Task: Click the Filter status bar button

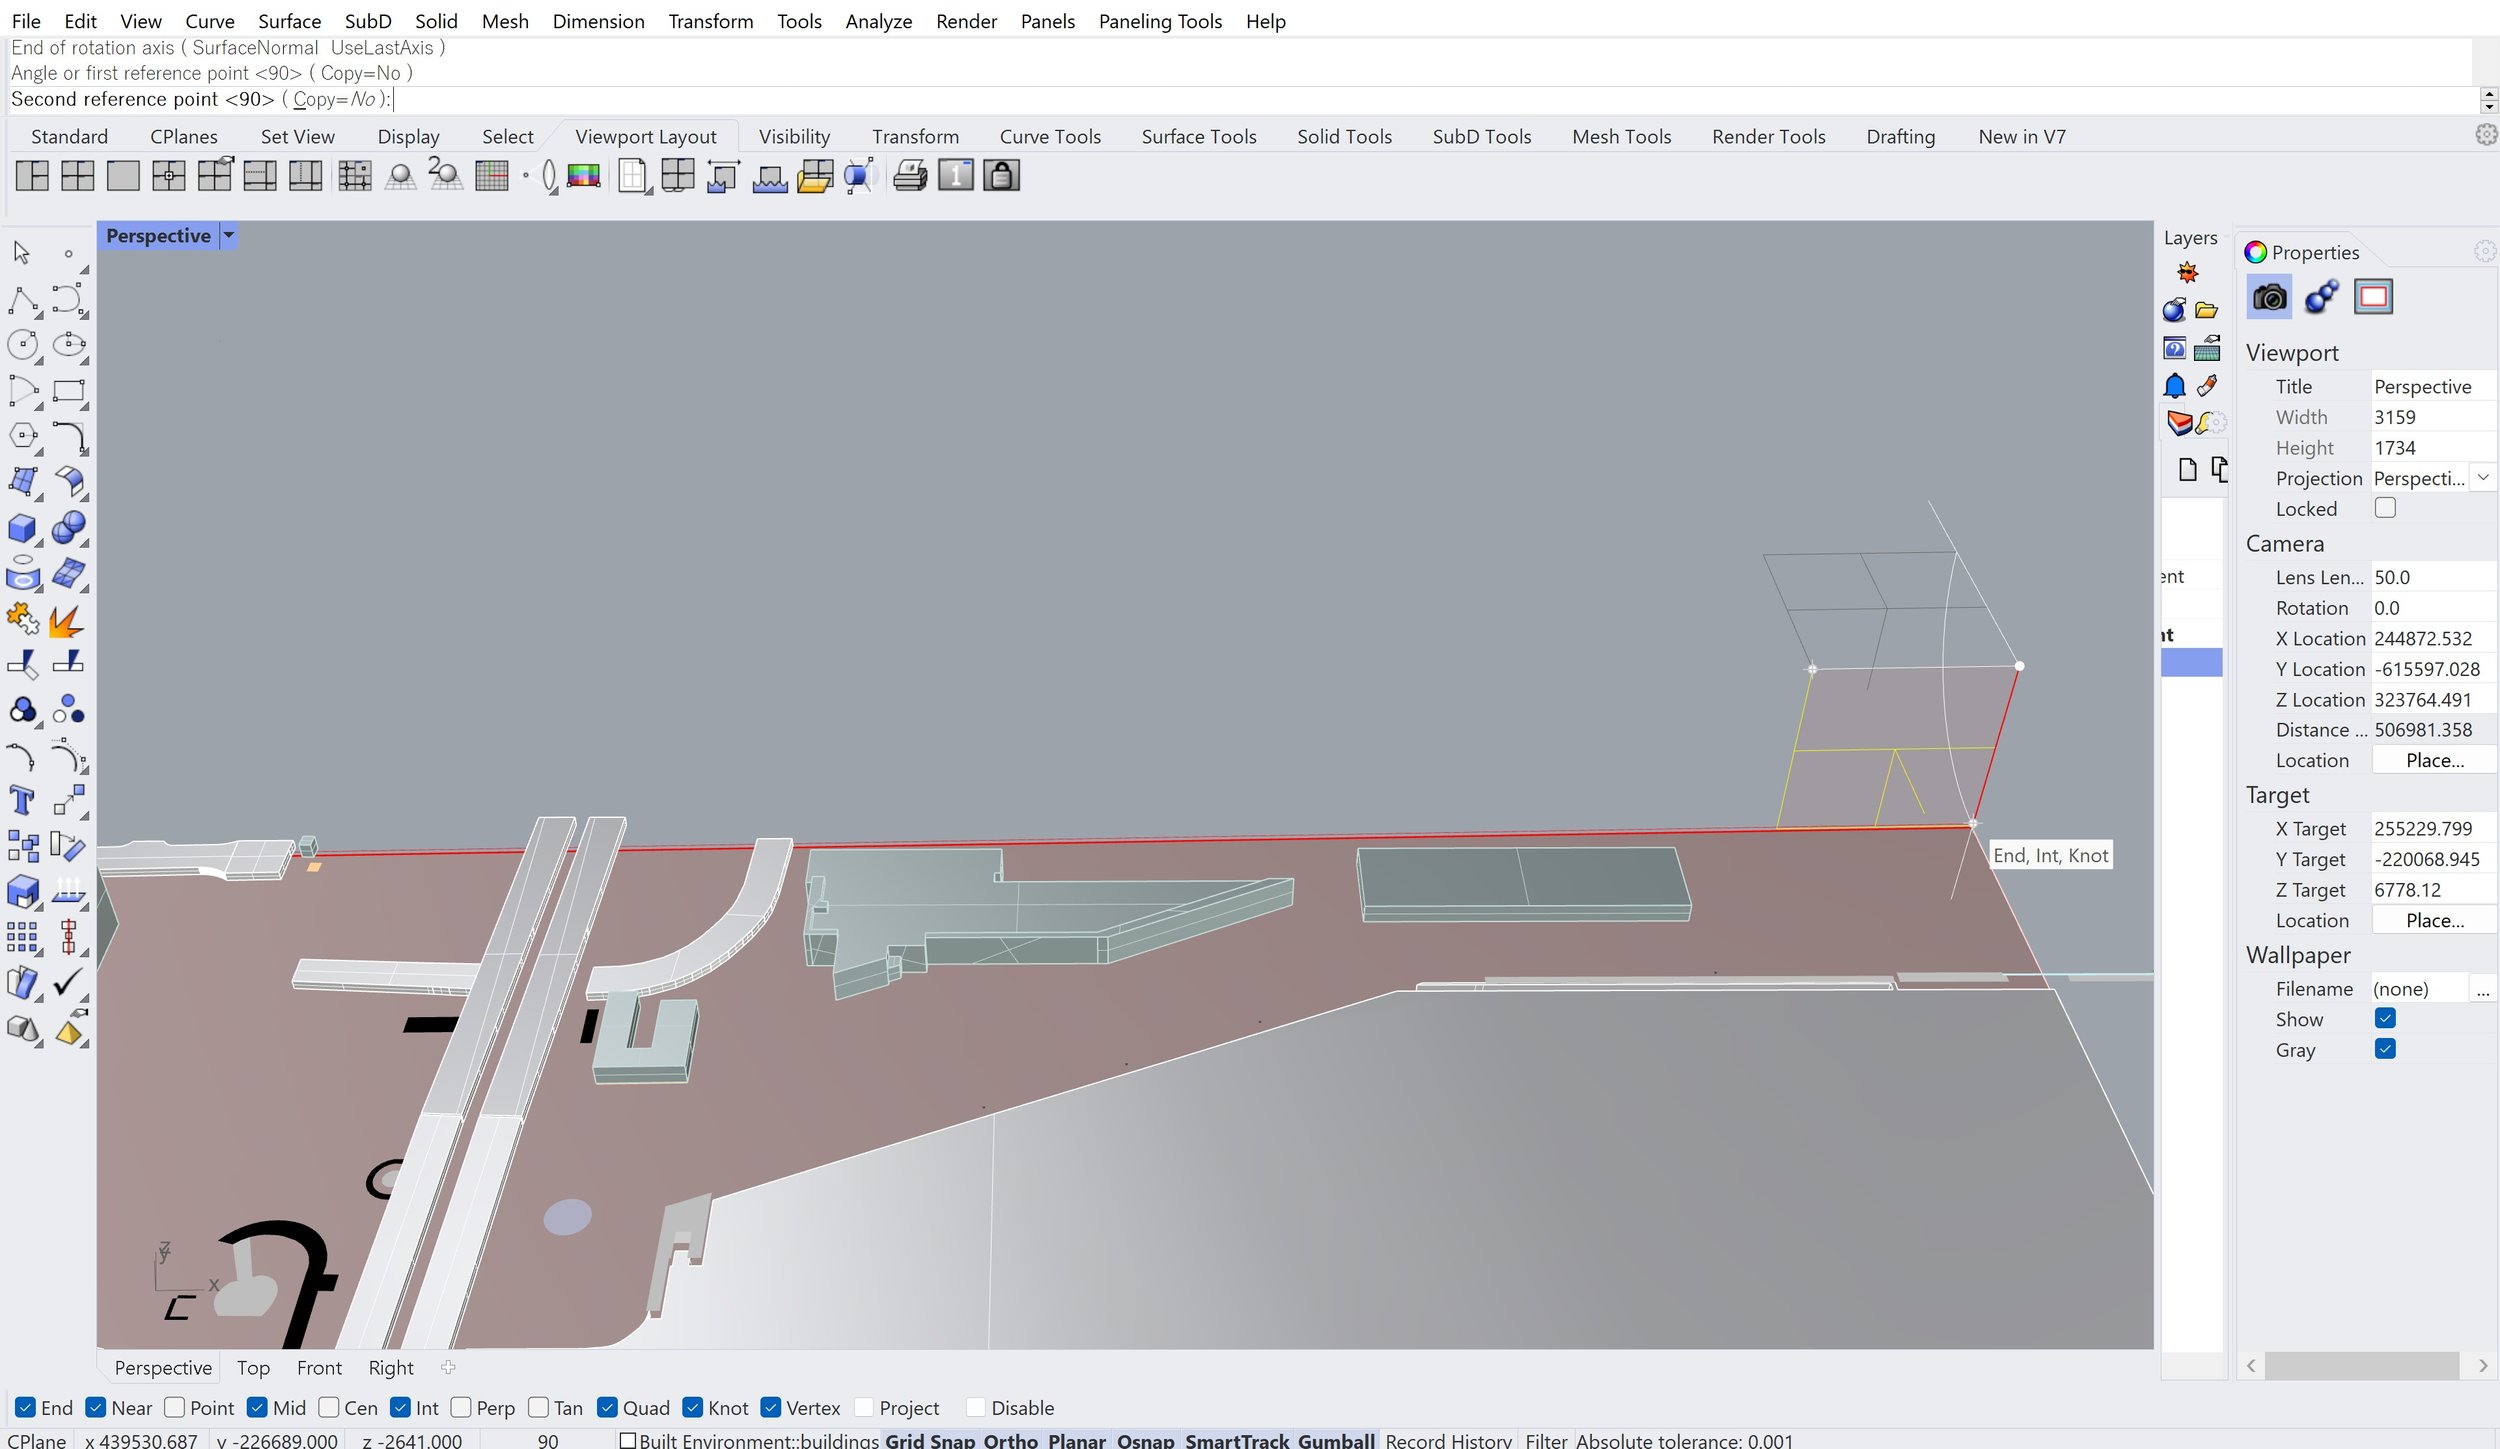Action: coord(1545,1440)
